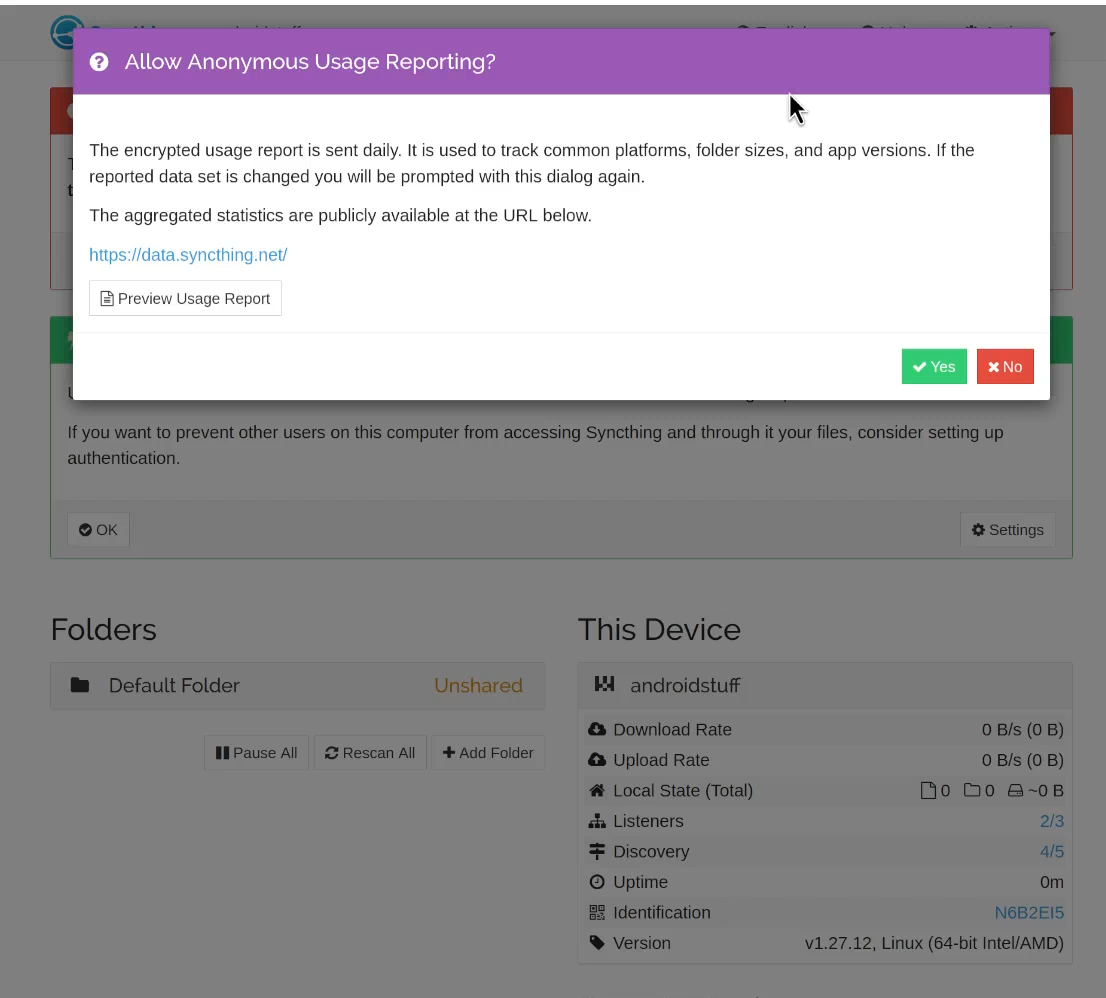Screen dimensions: 1106x998
Task: Add Folder button
Action: point(488,753)
